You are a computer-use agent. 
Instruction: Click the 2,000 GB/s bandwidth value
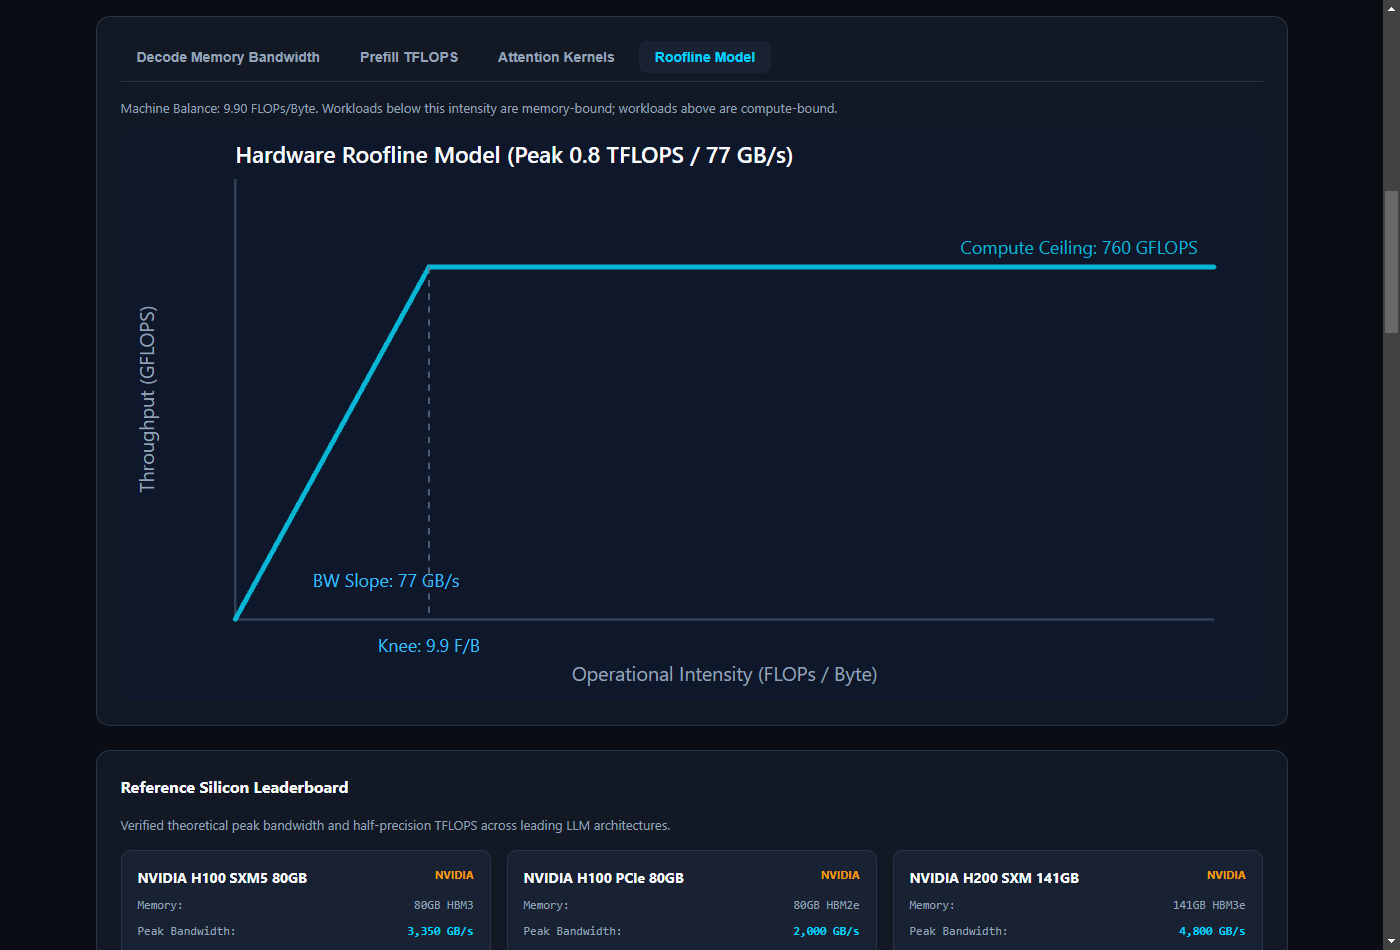[x=826, y=931]
